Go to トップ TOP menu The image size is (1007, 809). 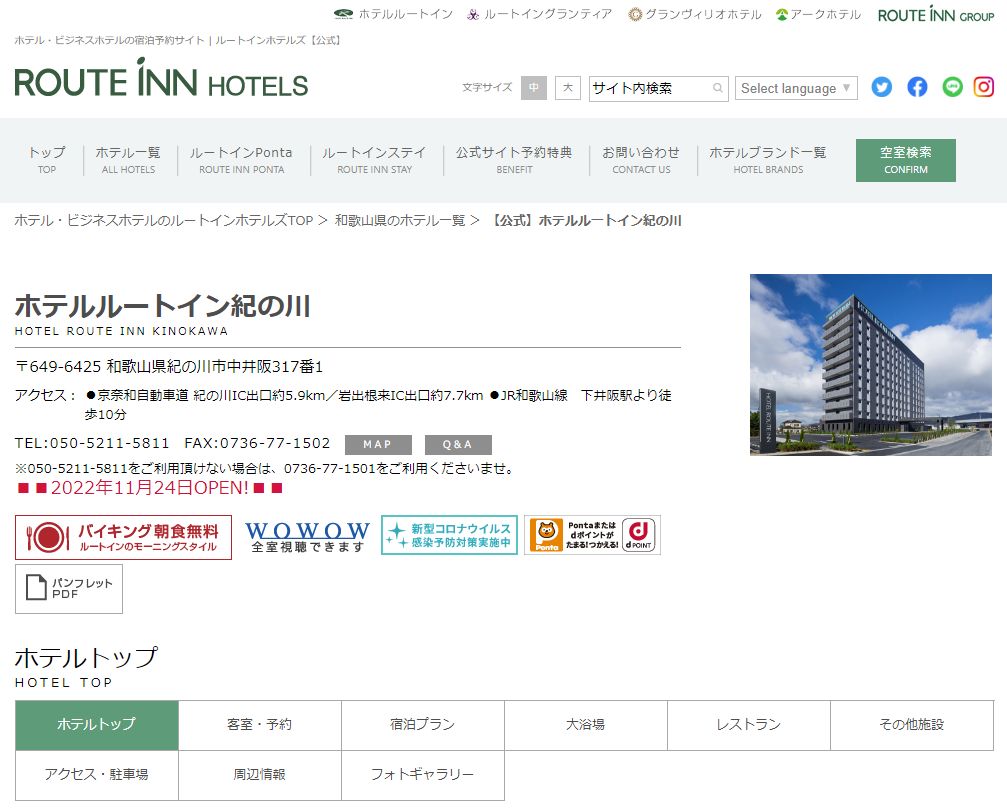(47, 160)
